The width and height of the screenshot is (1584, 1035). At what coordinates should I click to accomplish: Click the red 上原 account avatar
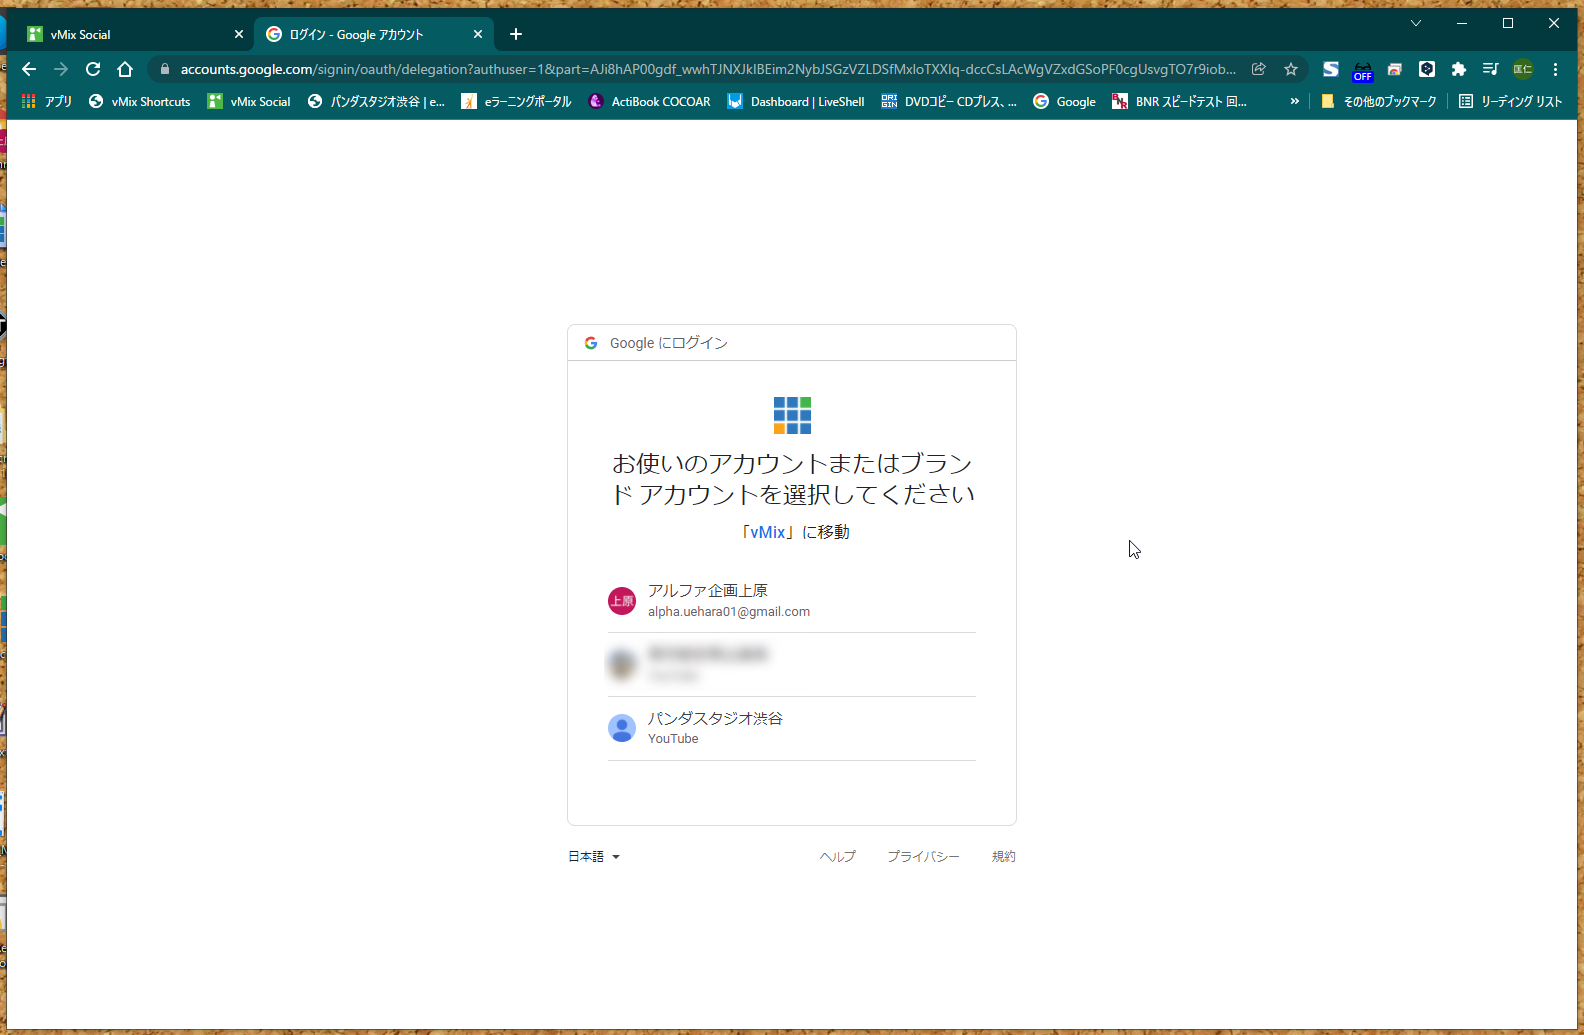tap(622, 601)
